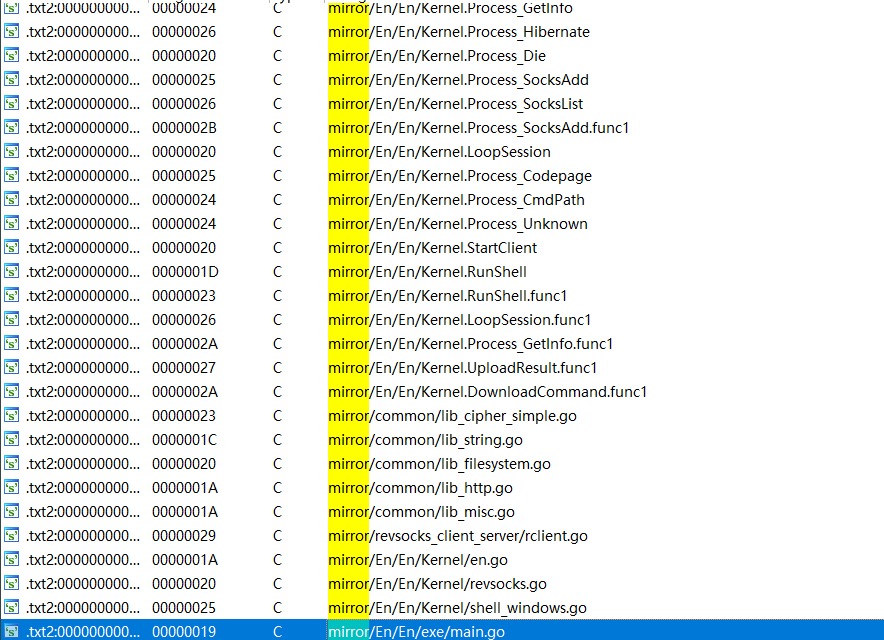The height and width of the screenshot is (640, 884).
Task: Click the string icon for the lib_http.go entry
Action: point(12,488)
